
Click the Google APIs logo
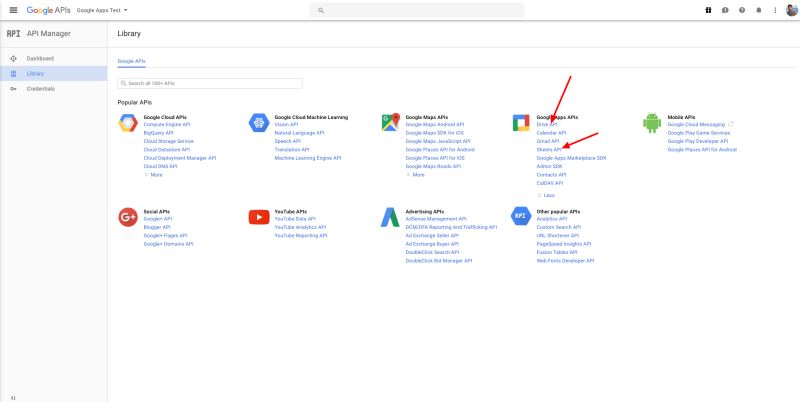coord(48,10)
